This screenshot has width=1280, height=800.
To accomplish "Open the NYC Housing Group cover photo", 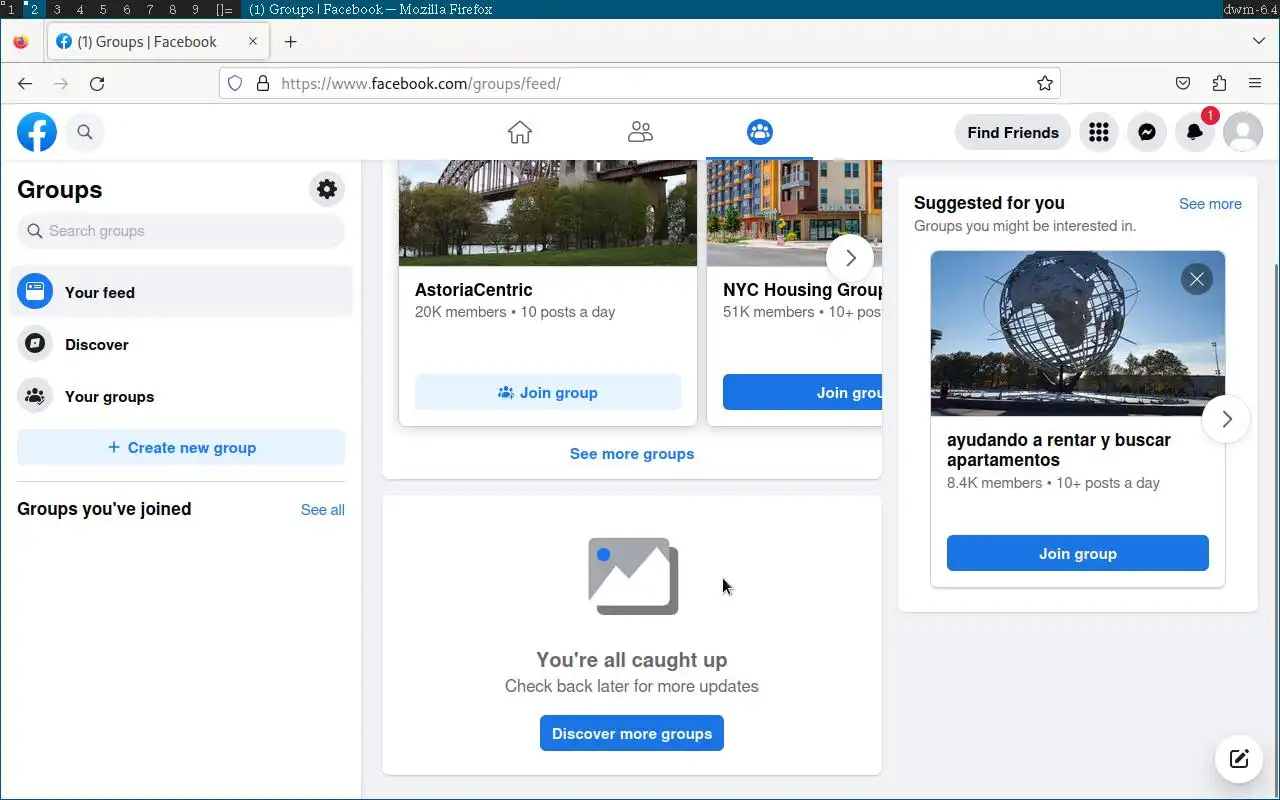I will tap(794, 213).
